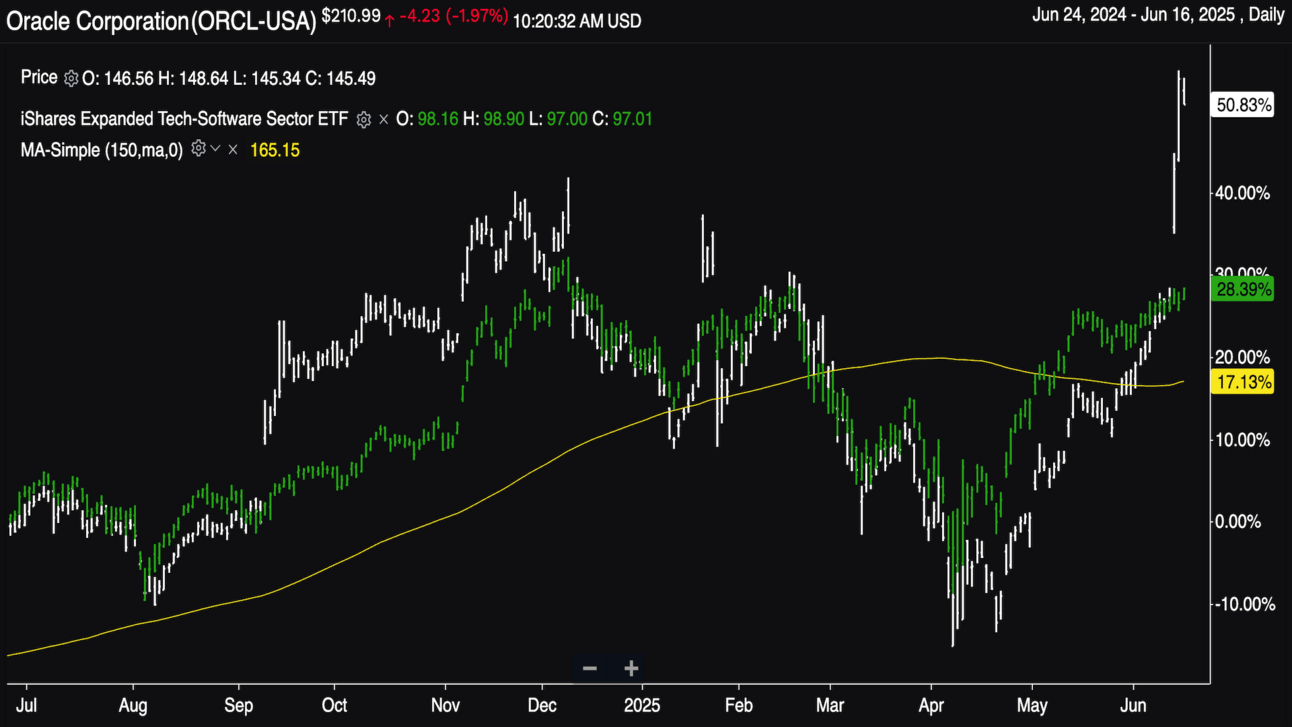Expand the MA-Simple indicator dropdown chevron
The image size is (1292, 727).
coord(215,149)
